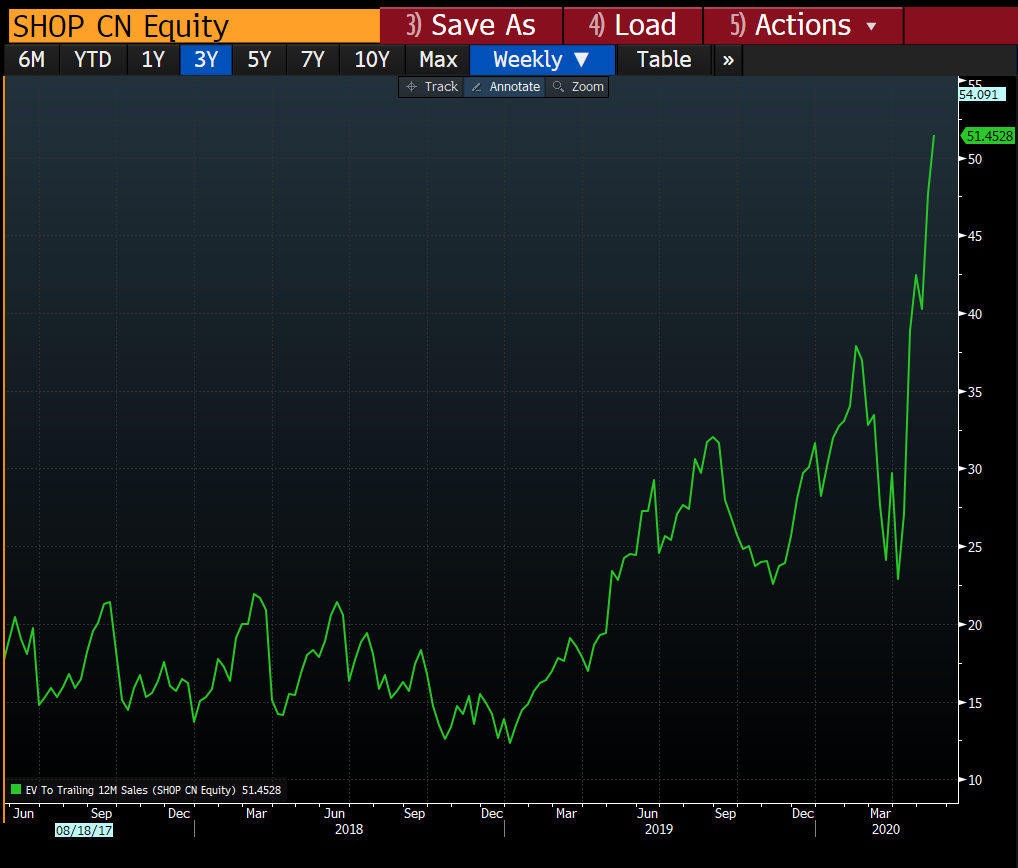Viewport: 1018px width, 868px height.
Task: Click the SHOP CN Equity security field
Action: coord(193,26)
